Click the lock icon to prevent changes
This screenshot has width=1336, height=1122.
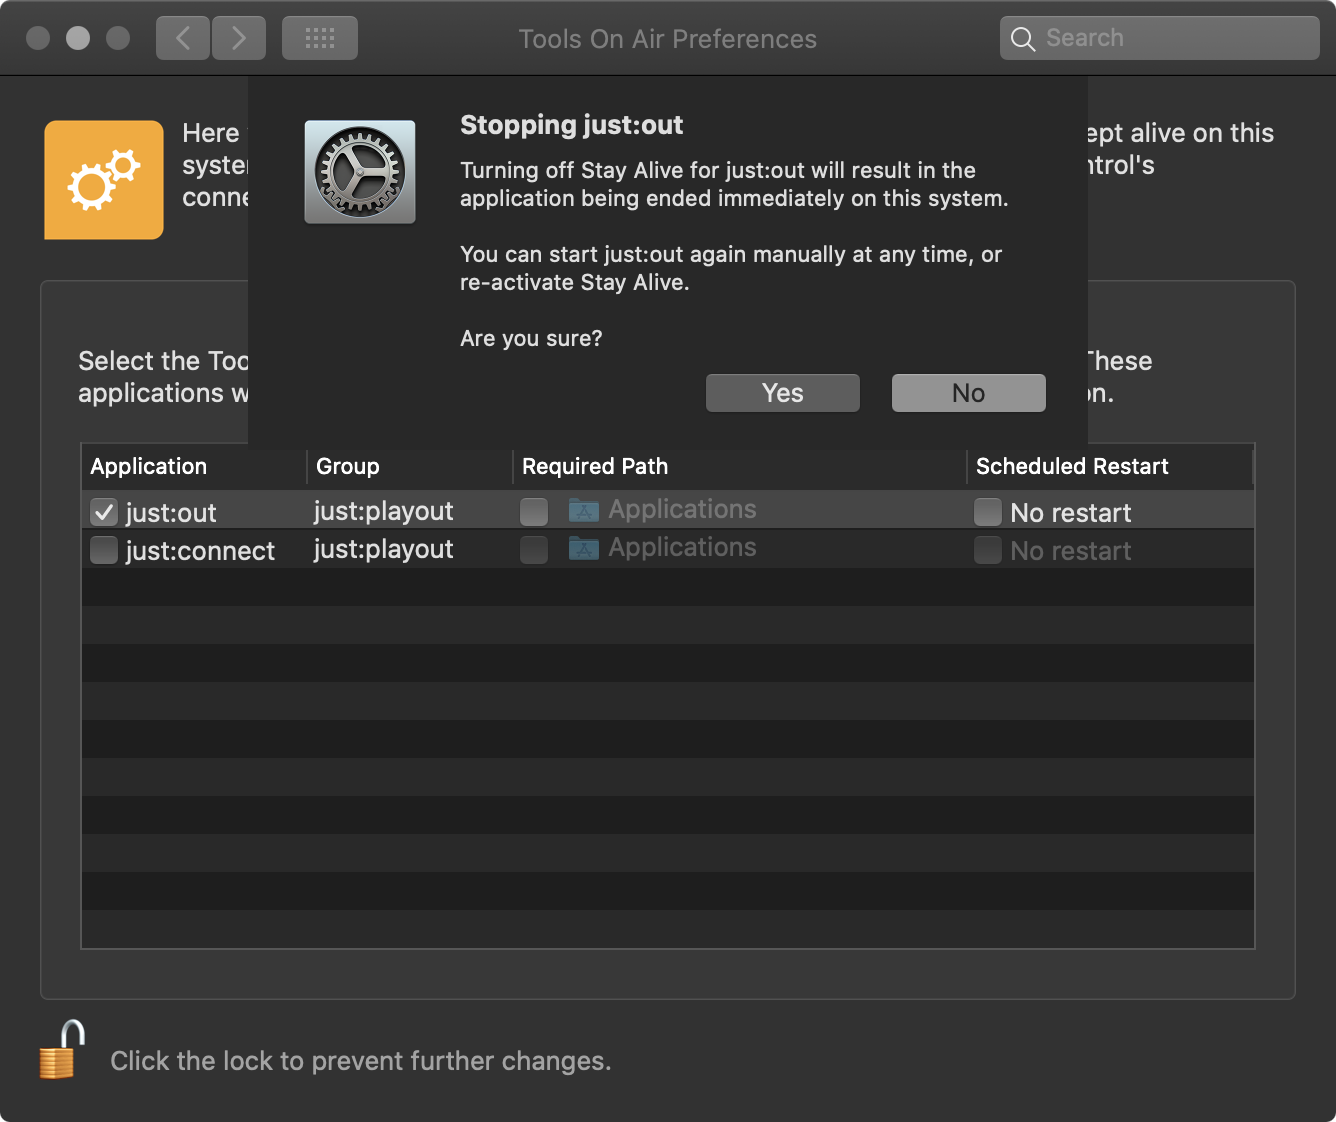62,1050
